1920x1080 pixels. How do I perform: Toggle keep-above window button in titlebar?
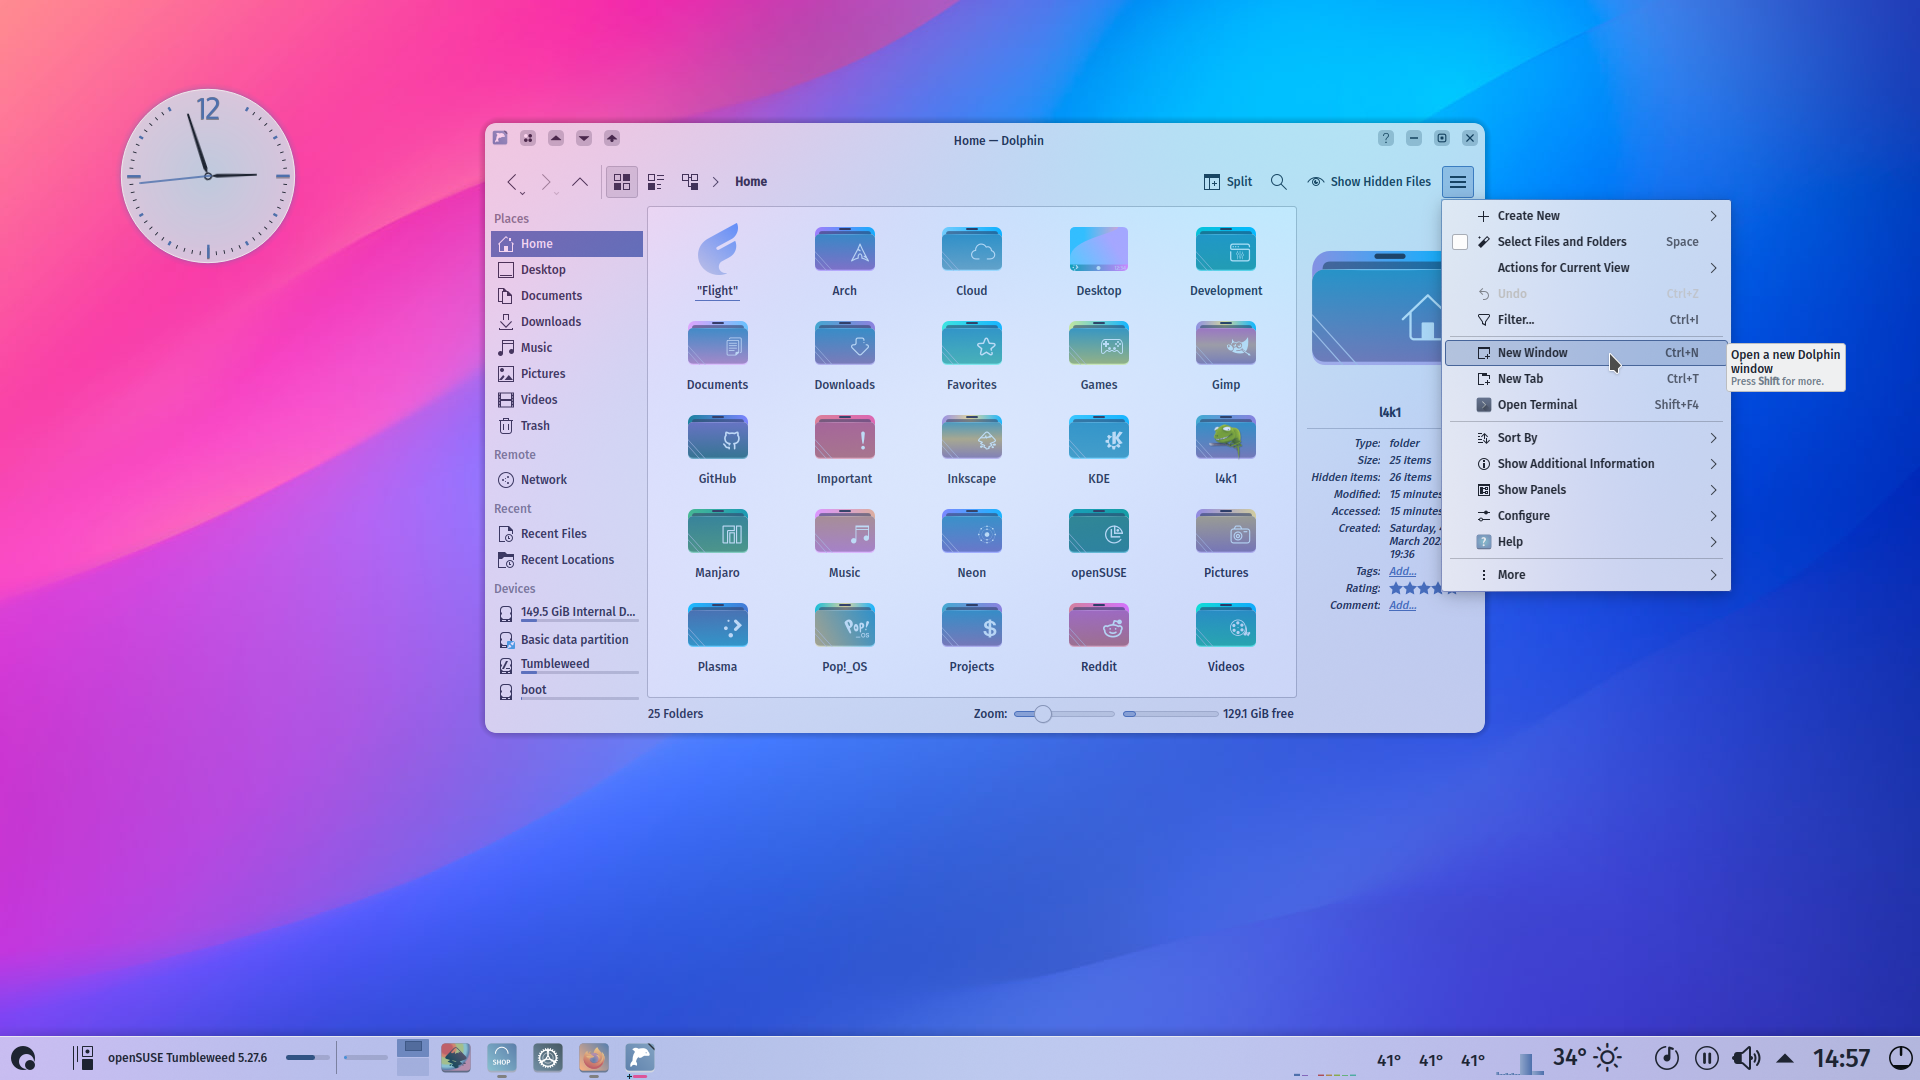pyautogui.click(x=556, y=139)
